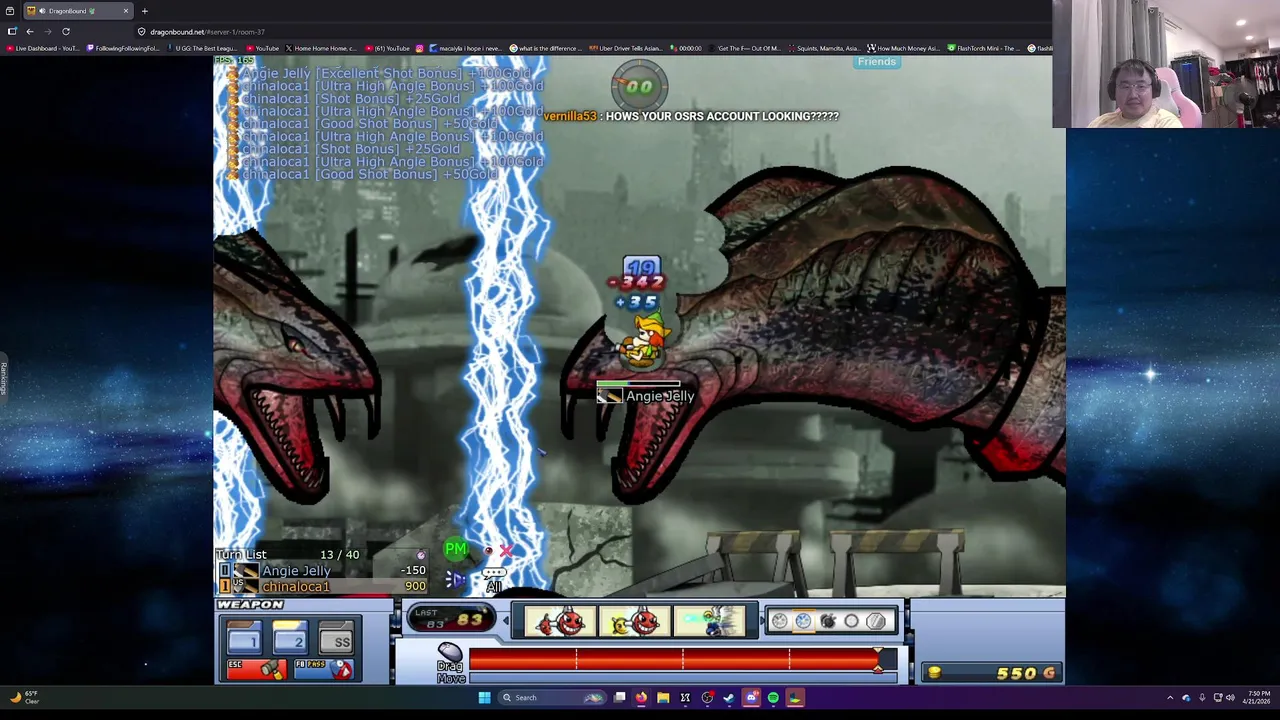The height and width of the screenshot is (720, 1280).
Task: Open the Windows Start menu
Action: pos(485,697)
